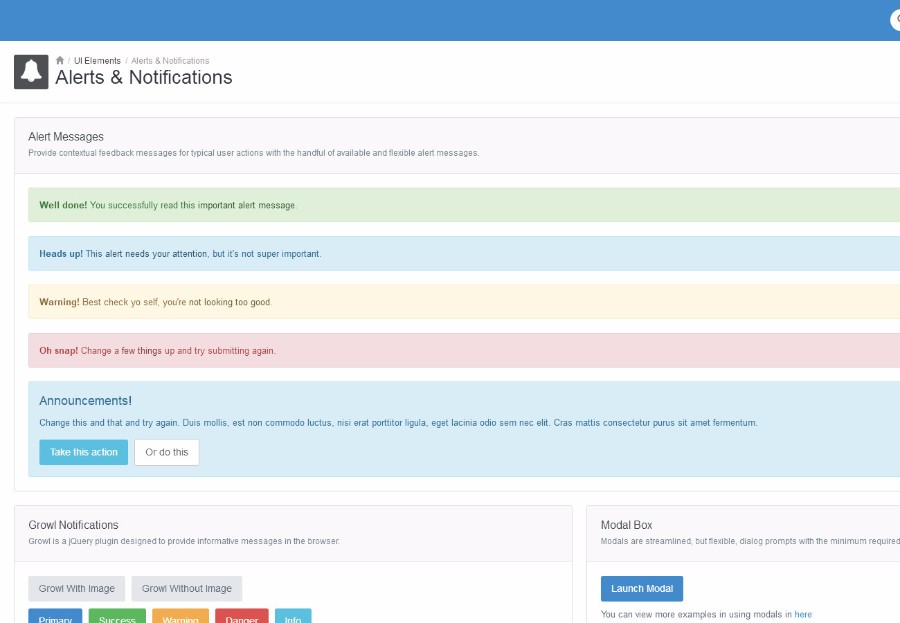Click the search icon in the top bar
Screen dimensions: 900x623
[895, 20]
